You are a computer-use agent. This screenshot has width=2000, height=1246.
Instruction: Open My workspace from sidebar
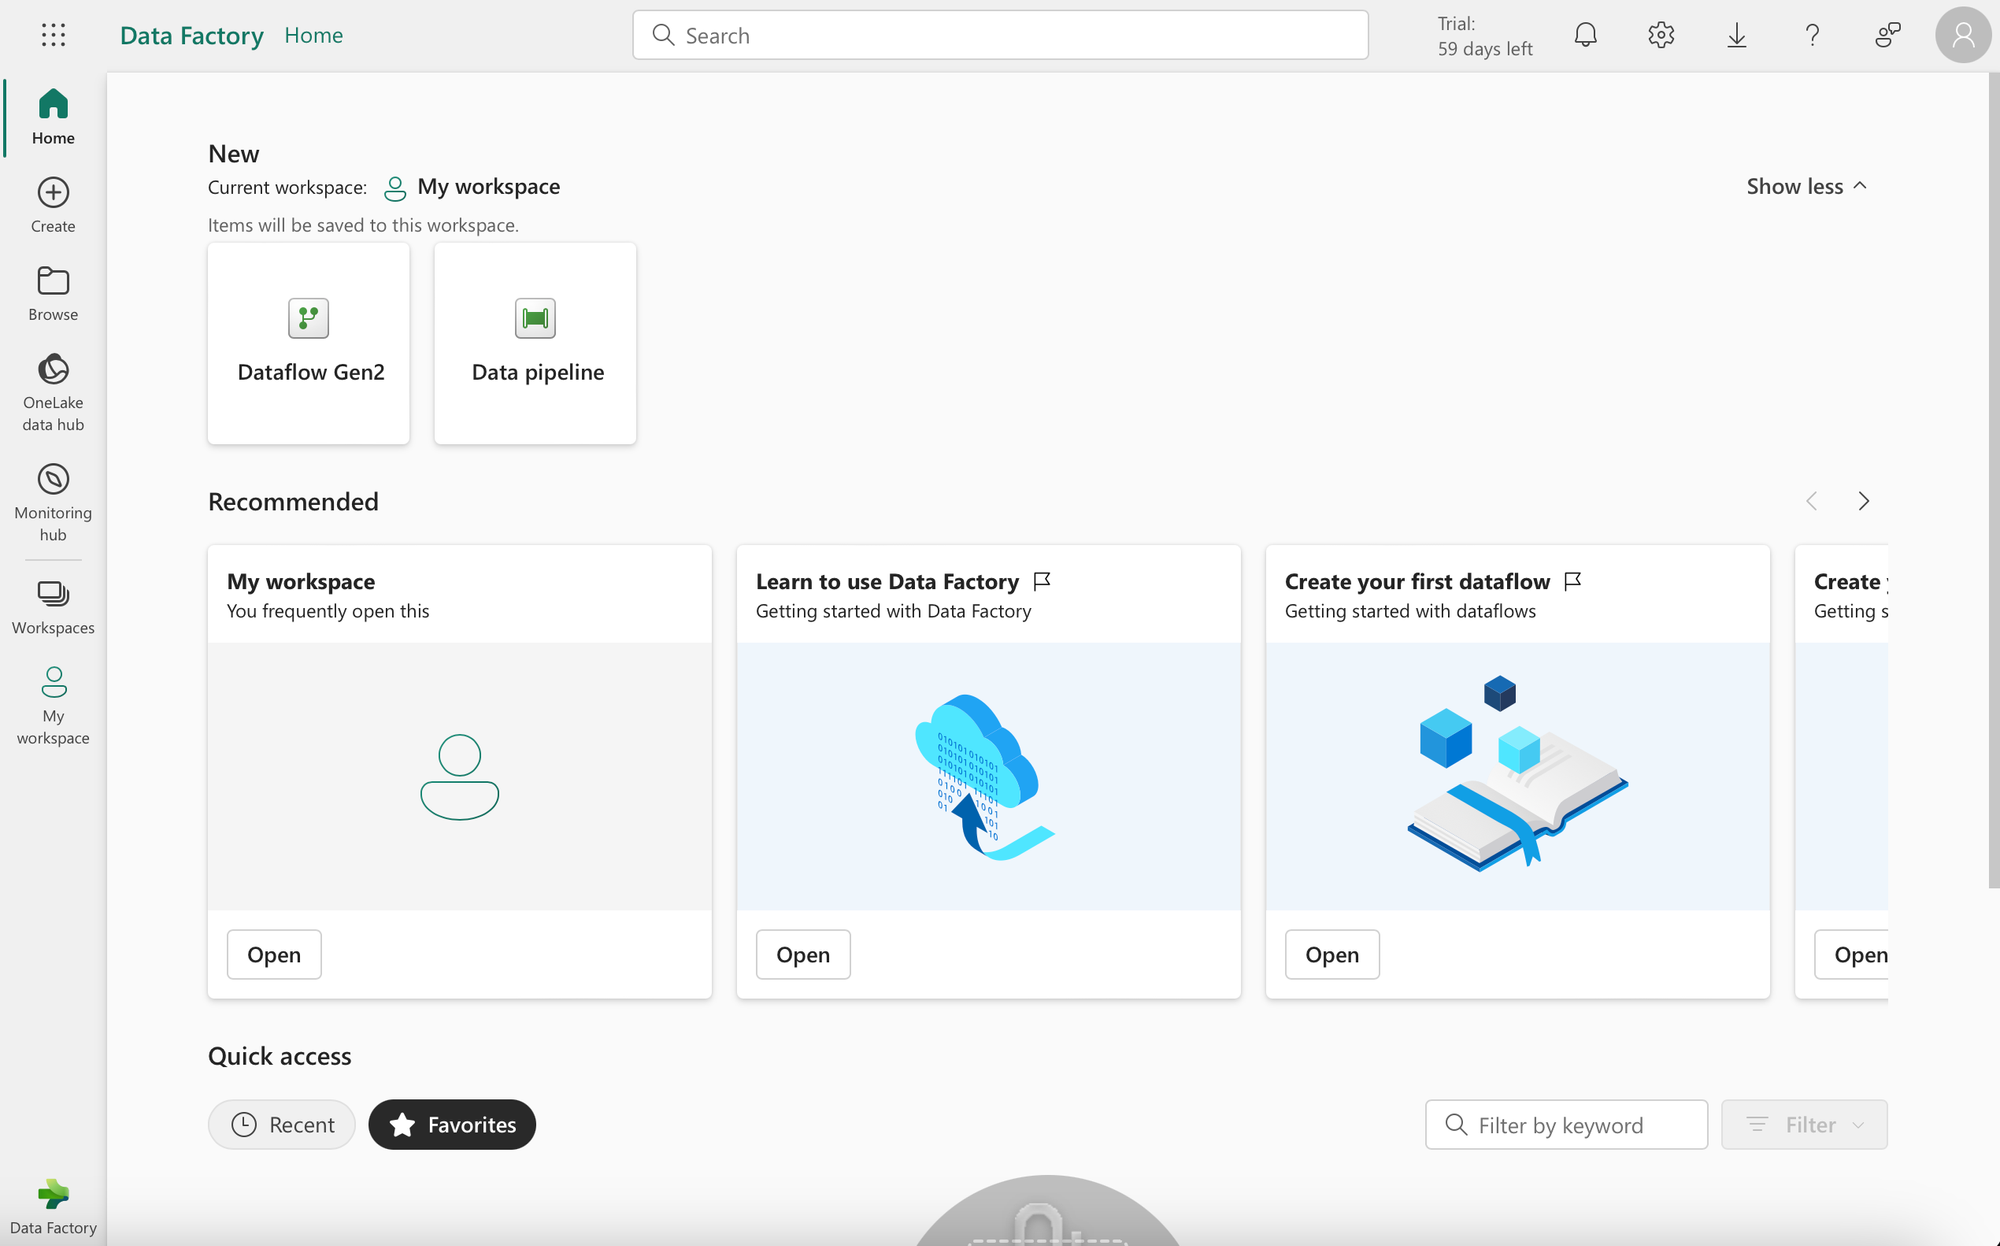(x=52, y=705)
